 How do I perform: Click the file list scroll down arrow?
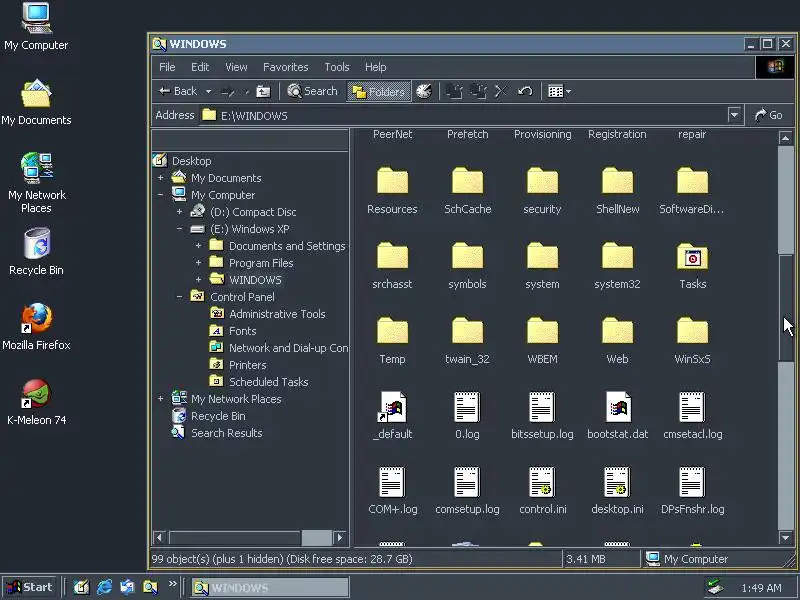[x=785, y=537]
